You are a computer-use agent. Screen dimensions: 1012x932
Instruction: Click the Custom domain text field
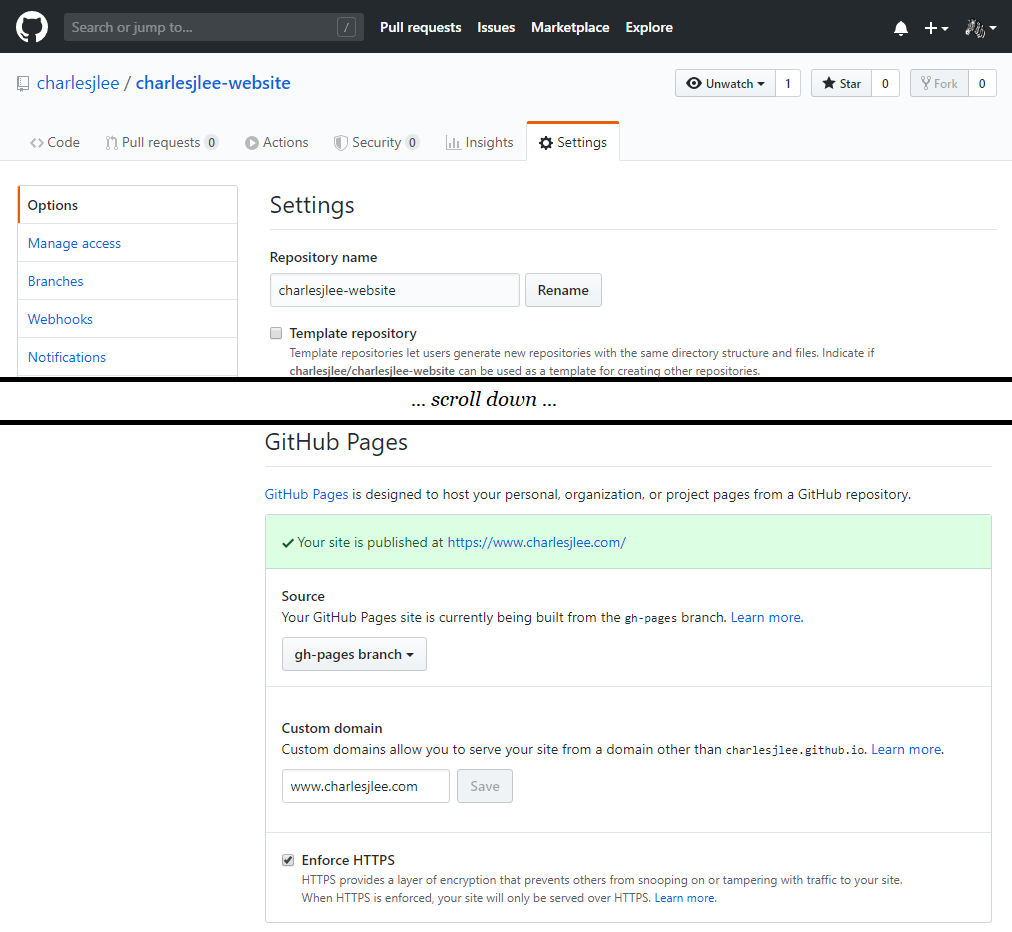[x=365, y=786]
